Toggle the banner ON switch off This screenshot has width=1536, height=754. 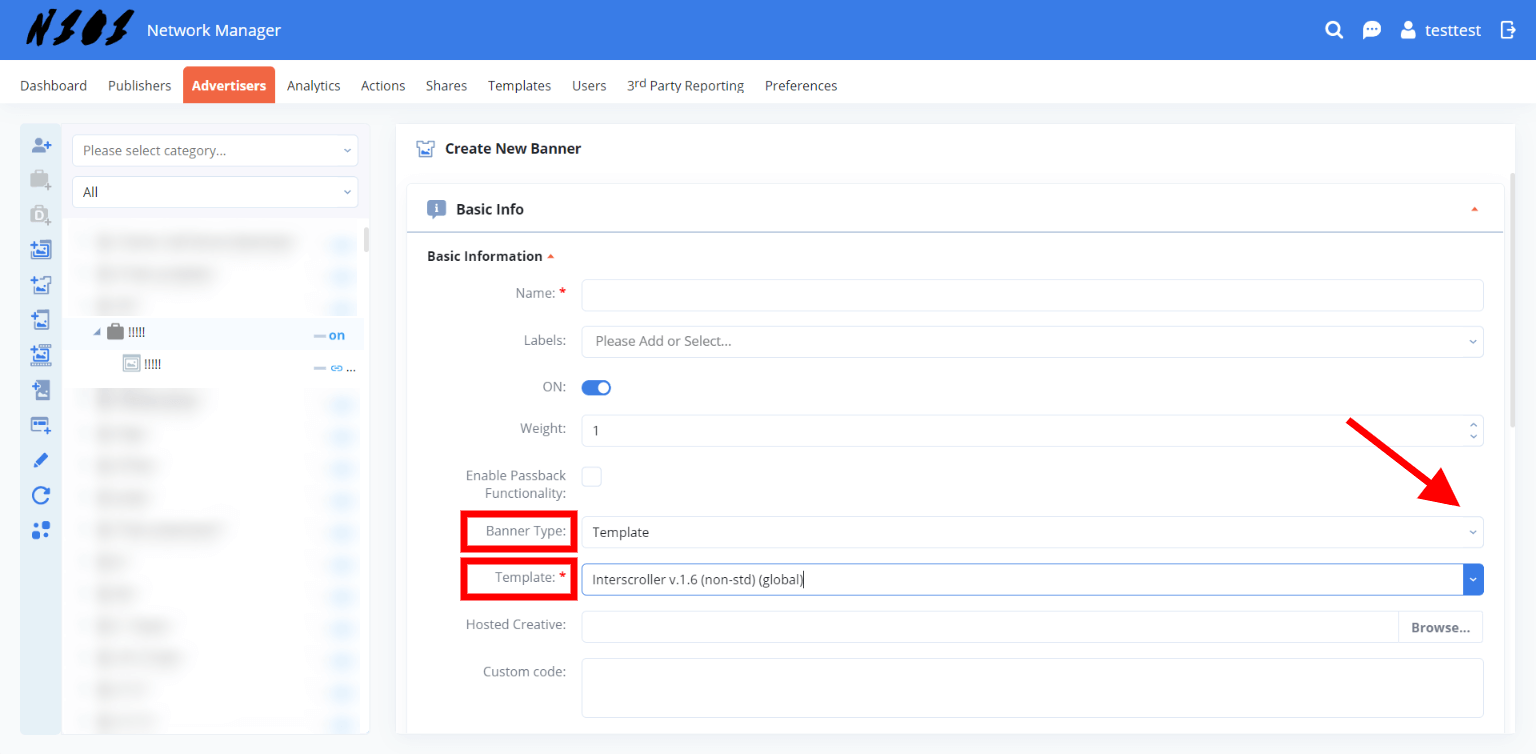tap(596, 388)
